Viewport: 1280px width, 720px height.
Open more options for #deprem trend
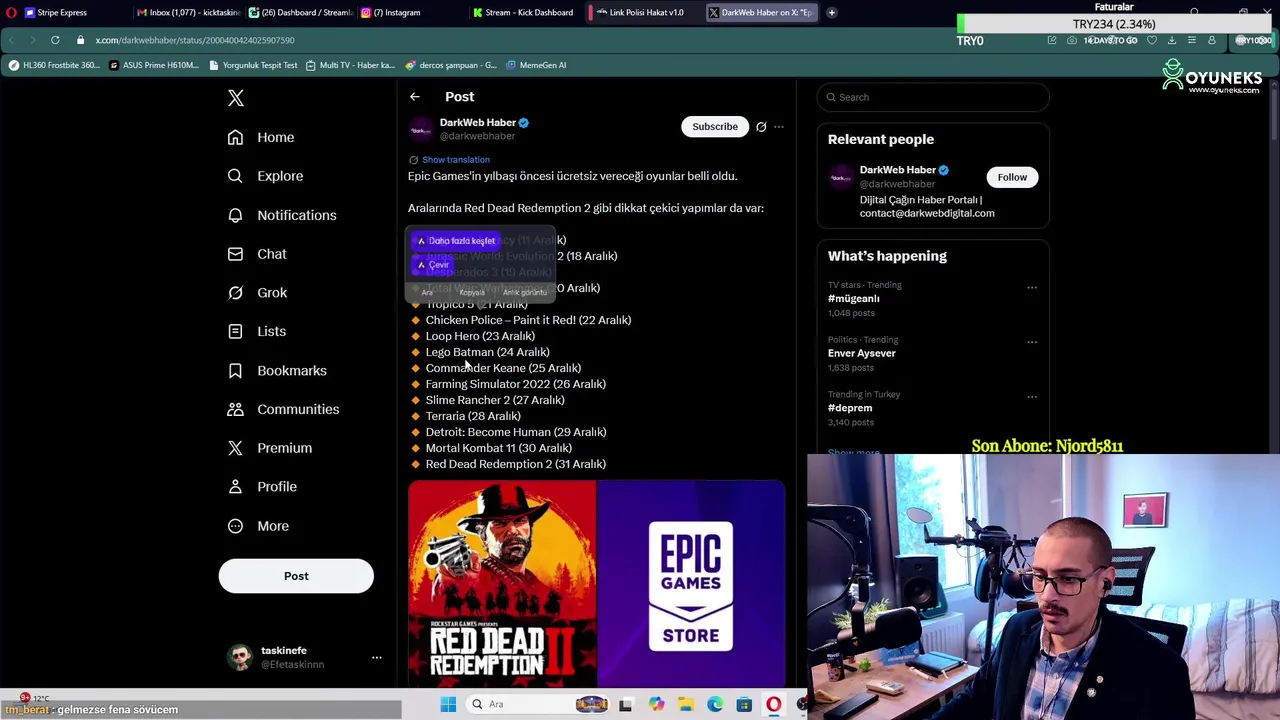click(x=1032, y=397)
